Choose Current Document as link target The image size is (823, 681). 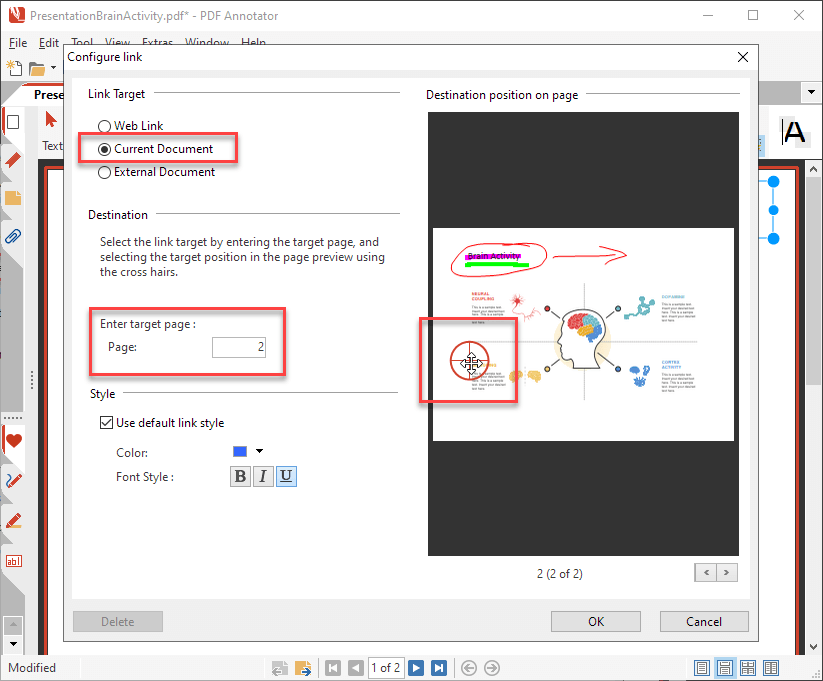click(104, 149)
